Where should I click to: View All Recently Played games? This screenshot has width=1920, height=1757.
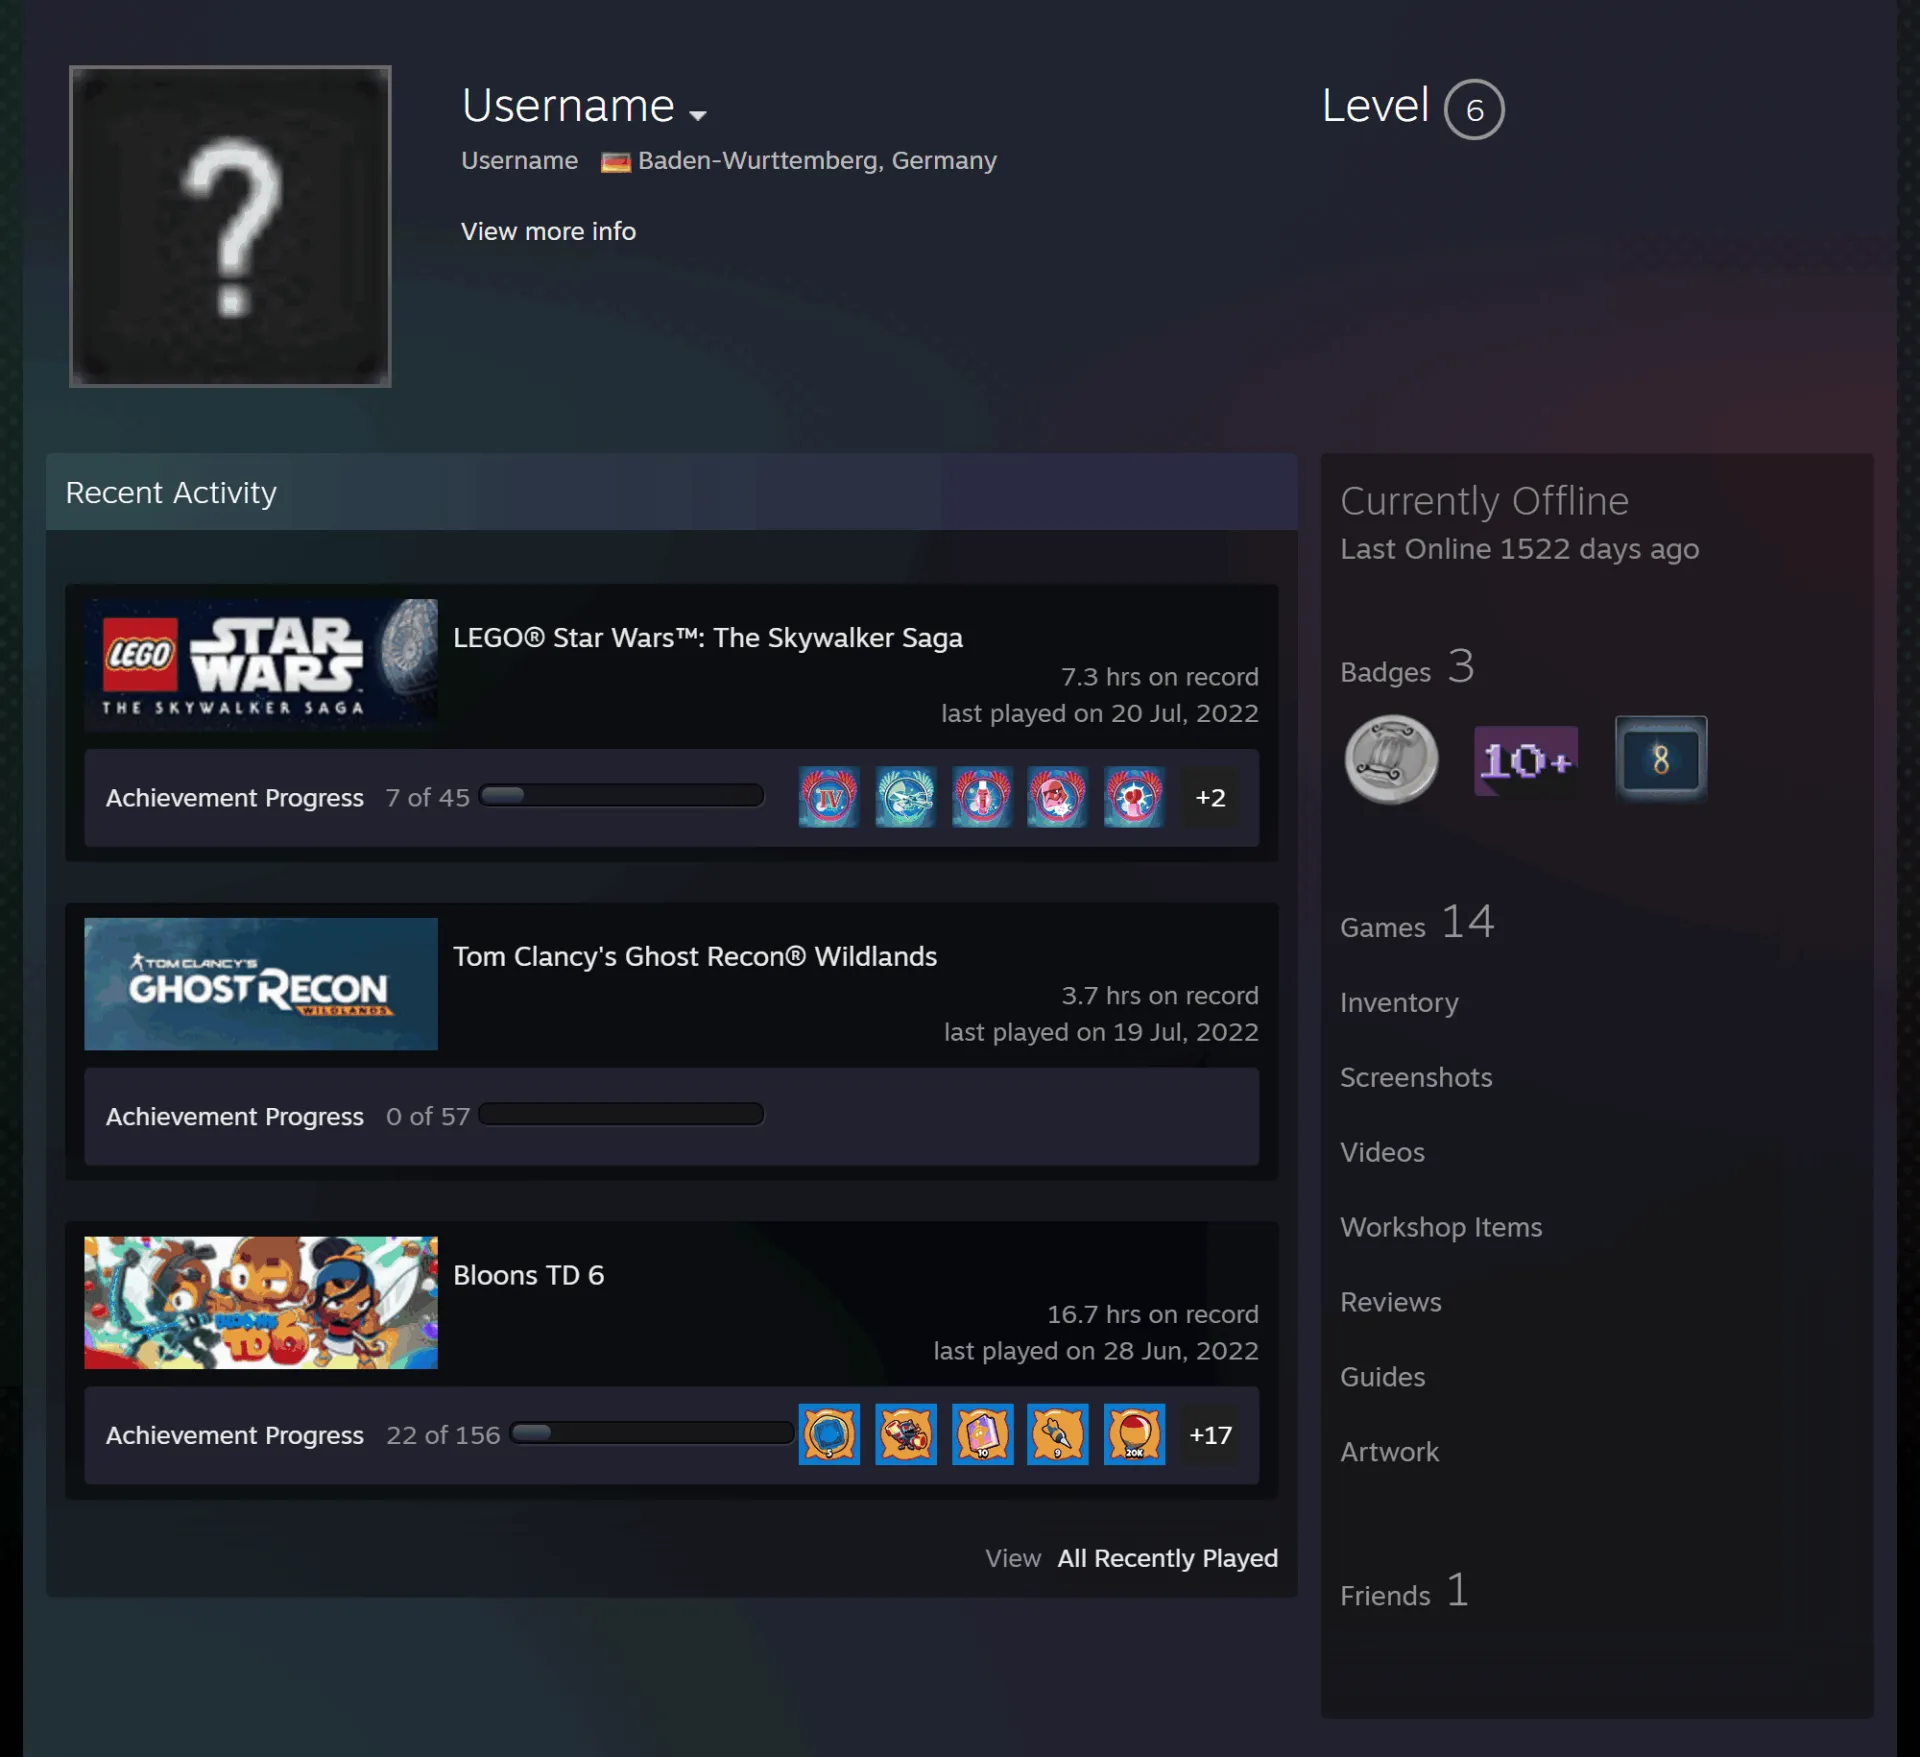pyautogui.click(x=1167, y=1559)
